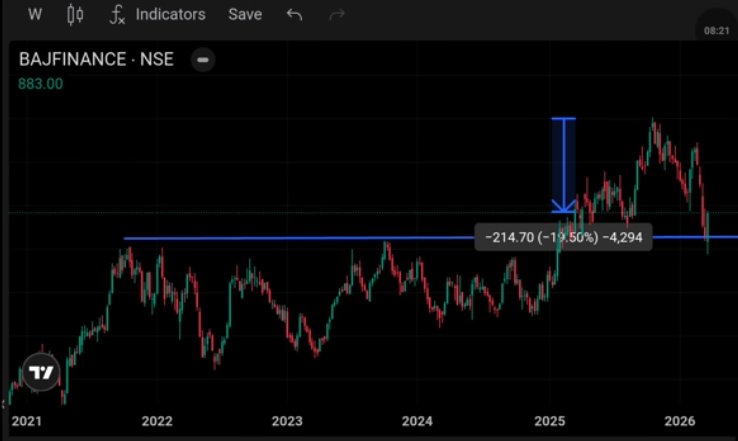Open the W weekly timeframe selector

tap(34, 15)
